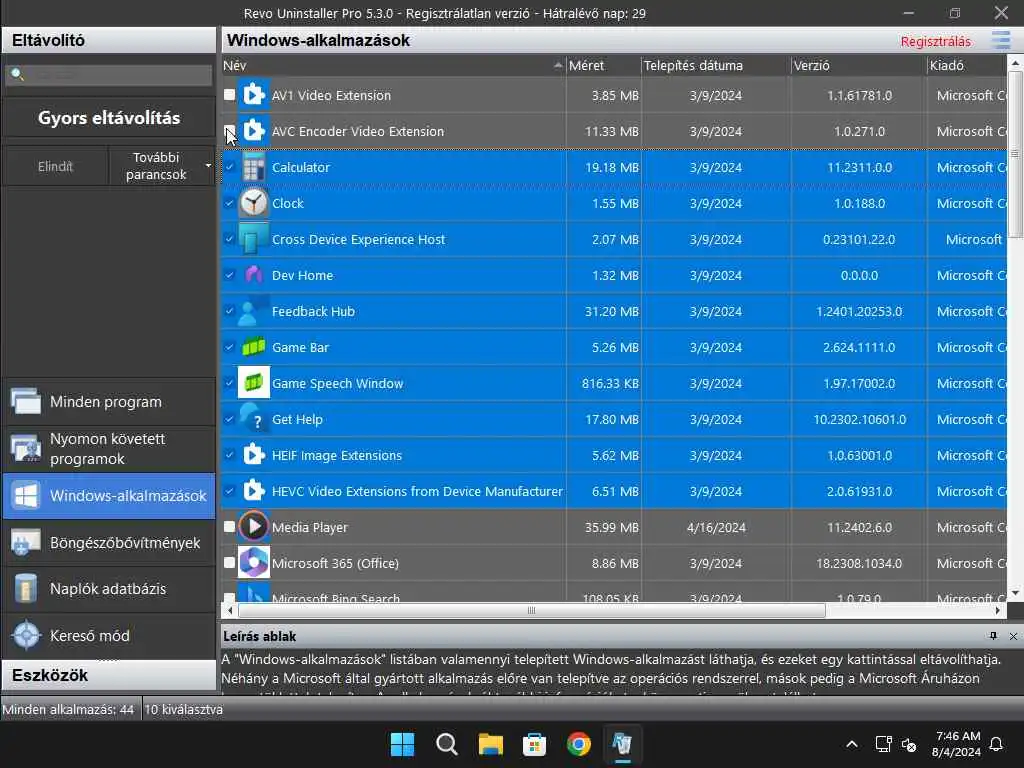Image resolution: width=1024 pixels, height=768 pixels.
Task: Click the Feedback Hub app icon
Action: click(253, 312)
